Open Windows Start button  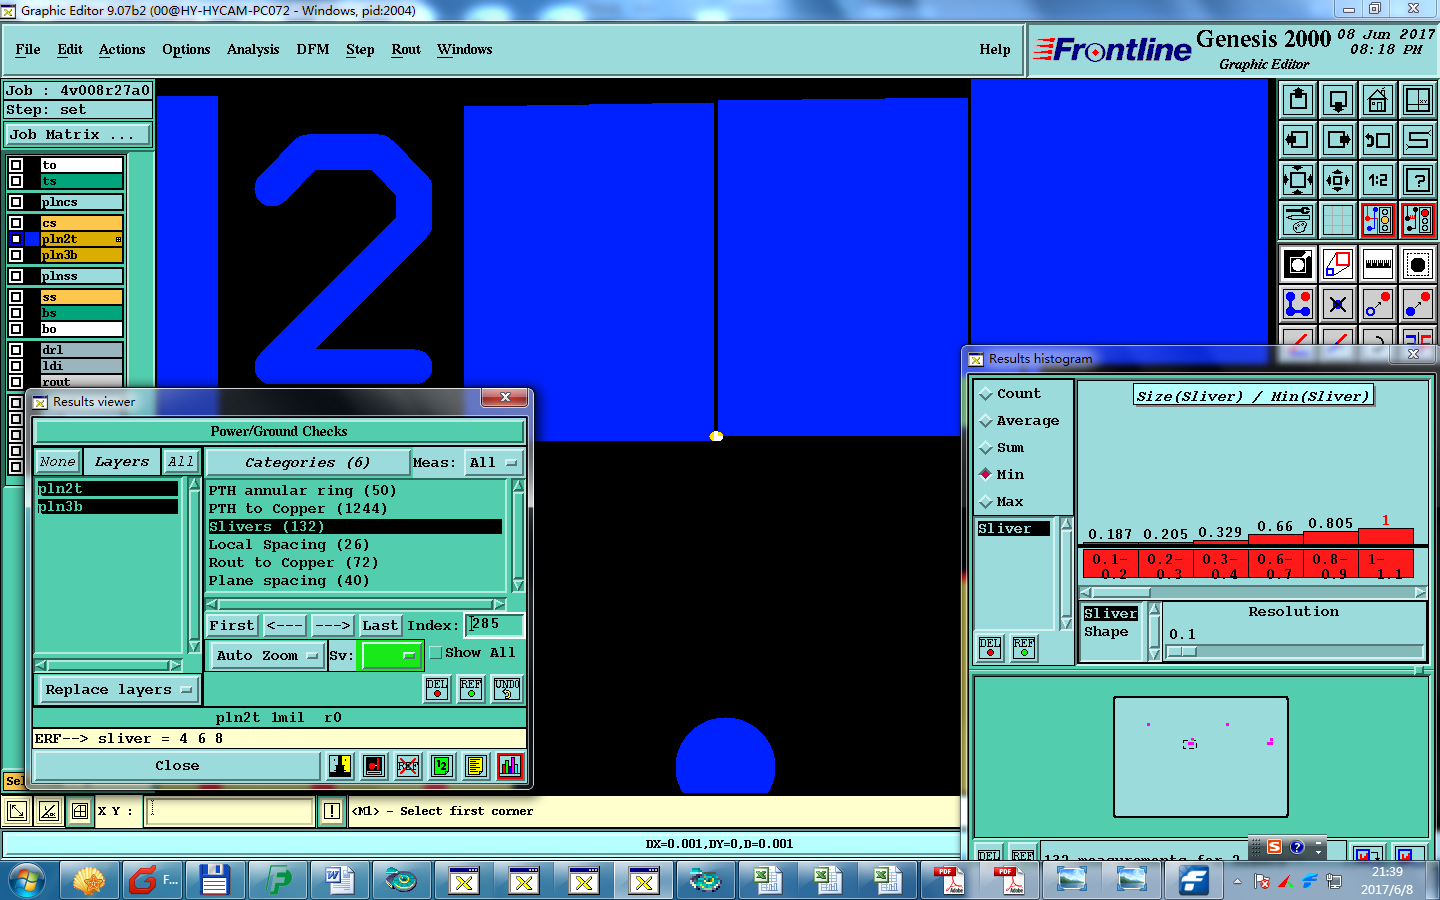[x=27, y=881]
